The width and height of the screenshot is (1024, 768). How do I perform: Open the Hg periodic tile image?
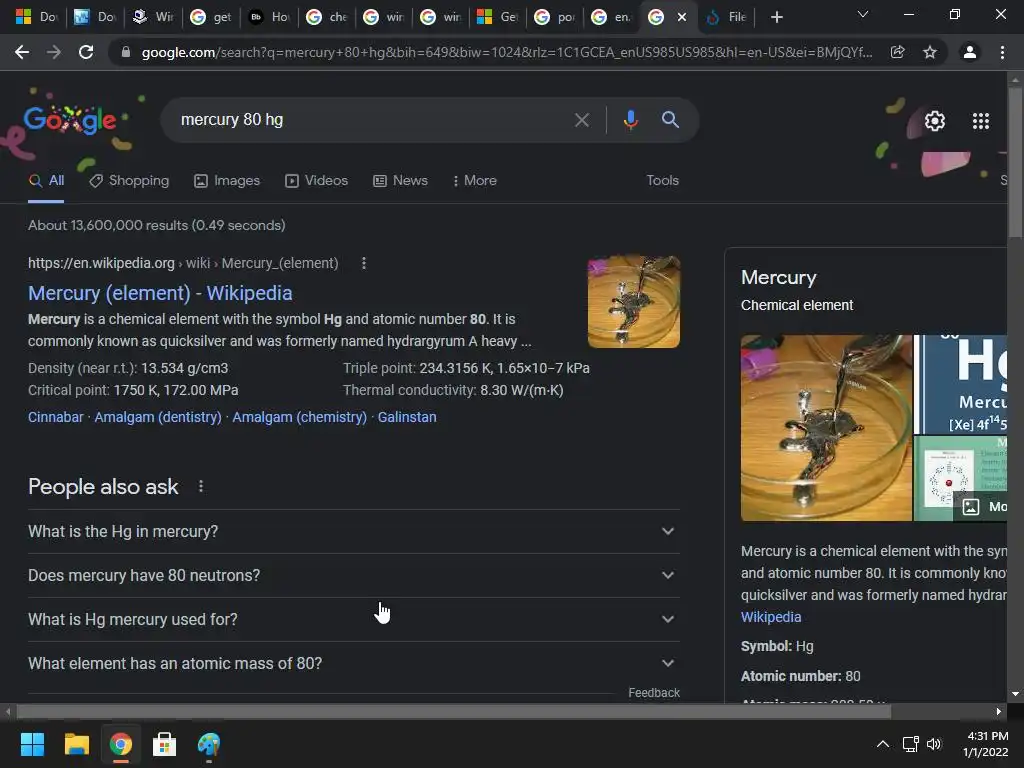[961, 385]
